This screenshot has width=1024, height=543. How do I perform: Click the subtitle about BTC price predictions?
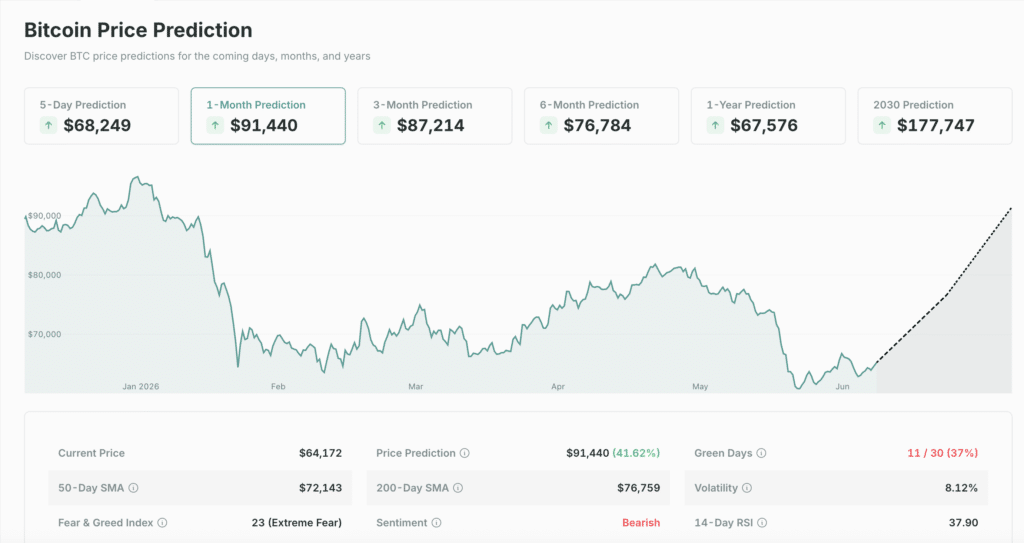(x=197, y=56)
